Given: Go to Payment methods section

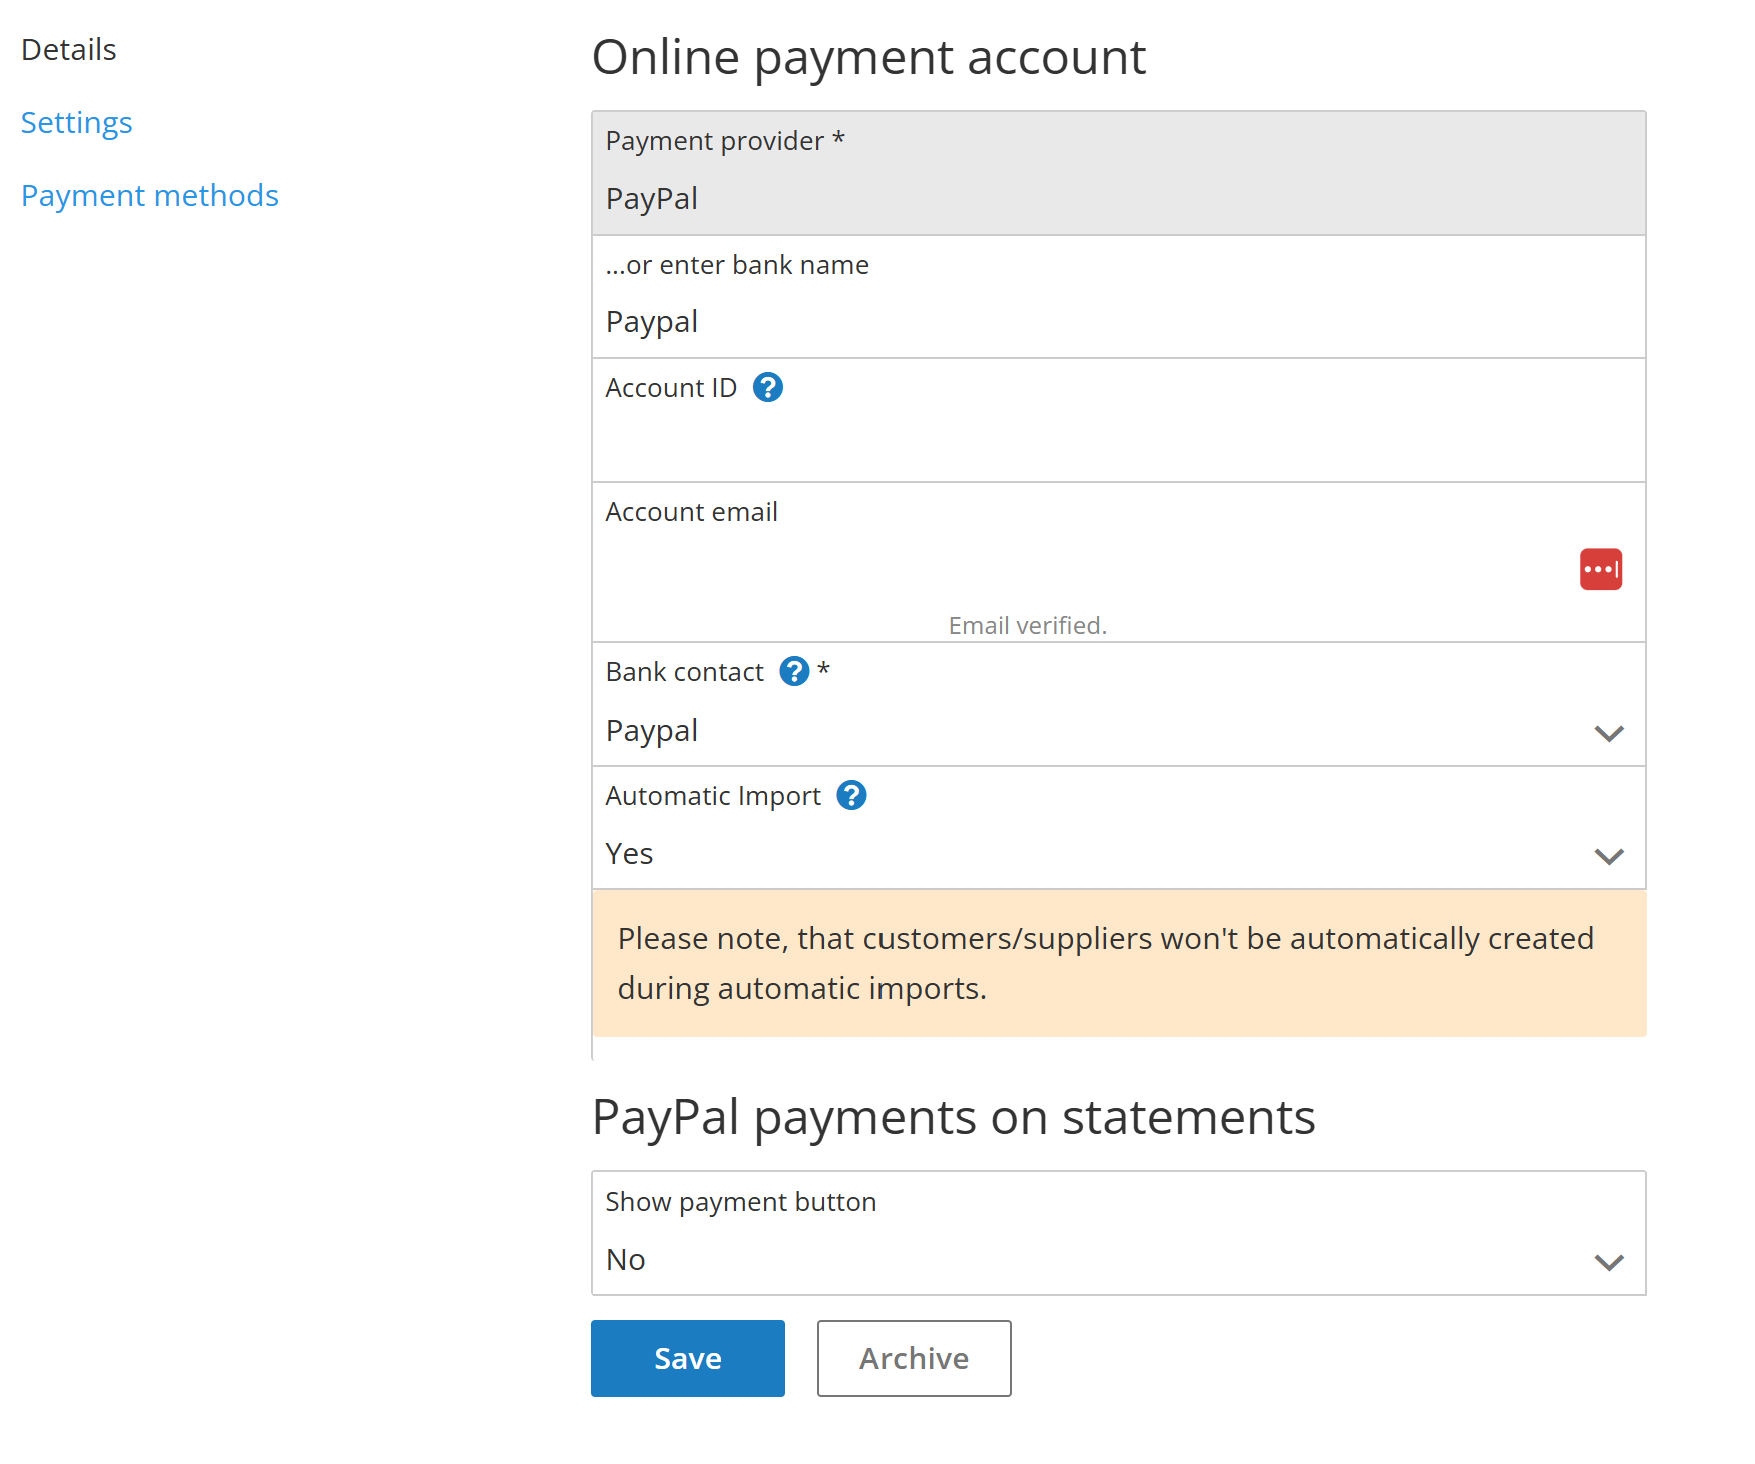Looking at the screenshot, I should (x=150, y=195).
